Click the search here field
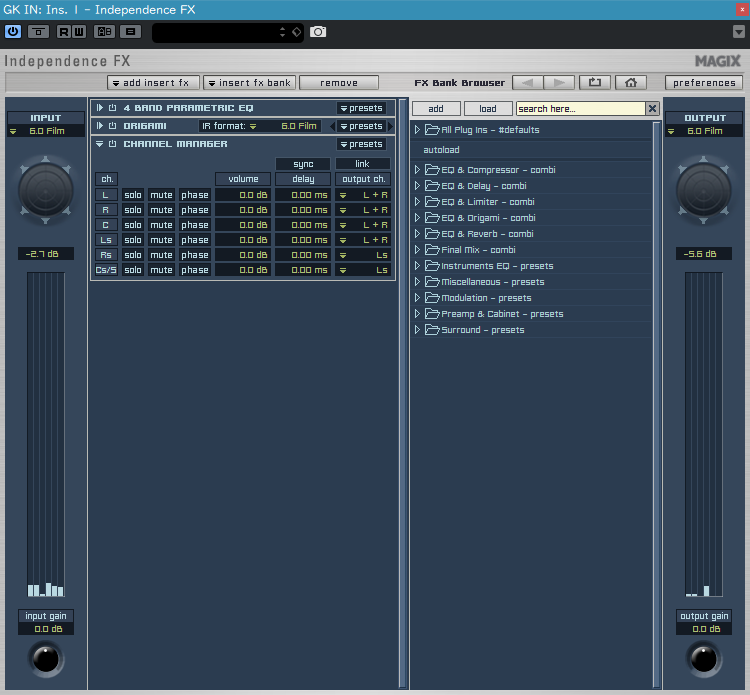The height and width of the screenshot is (695, 750). point(581,109)
